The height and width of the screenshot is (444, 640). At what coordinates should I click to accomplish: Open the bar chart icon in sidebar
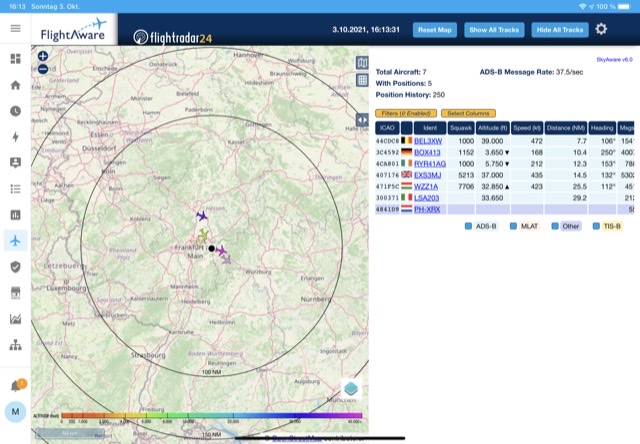coord(16,215)
